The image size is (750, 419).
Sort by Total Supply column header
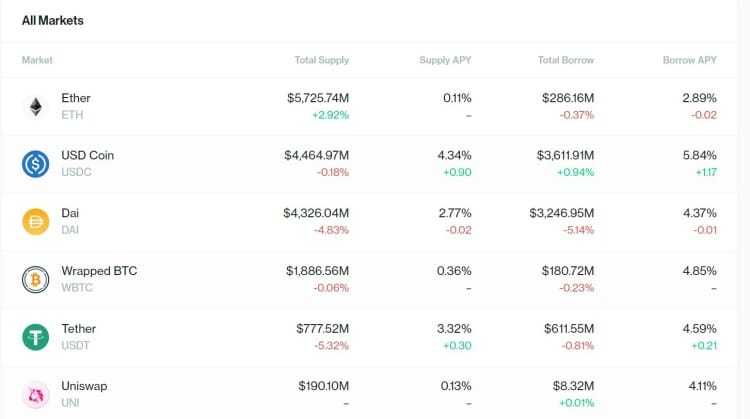click(x=321, y=61)
